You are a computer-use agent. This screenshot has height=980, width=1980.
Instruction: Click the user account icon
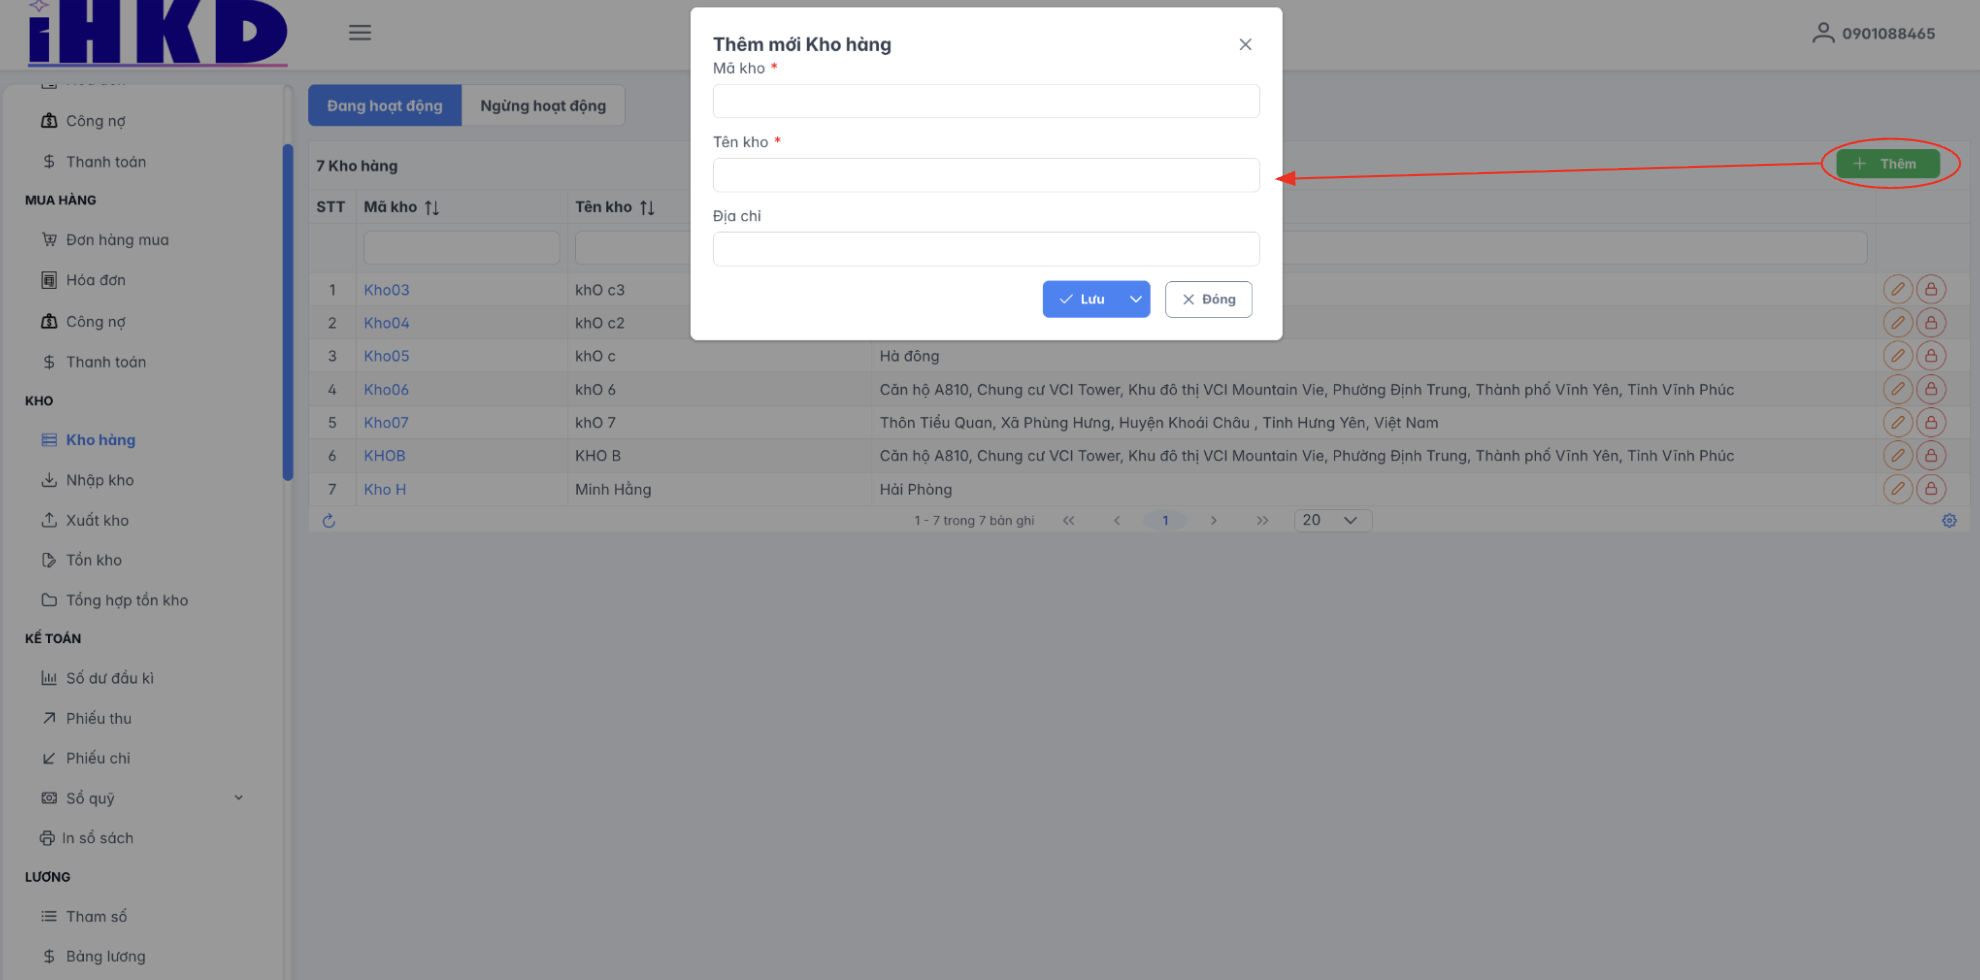pos(1823,33)
